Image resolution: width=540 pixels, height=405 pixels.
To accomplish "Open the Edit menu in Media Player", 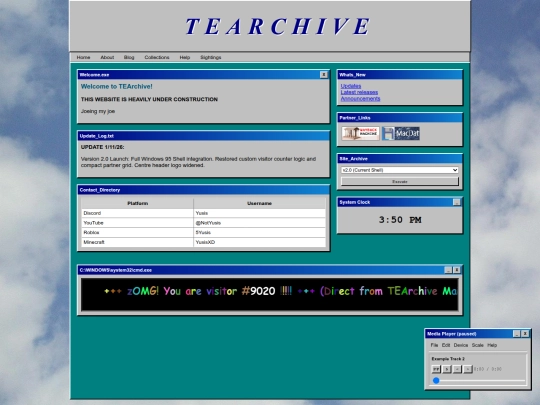I will click(446, 345).
